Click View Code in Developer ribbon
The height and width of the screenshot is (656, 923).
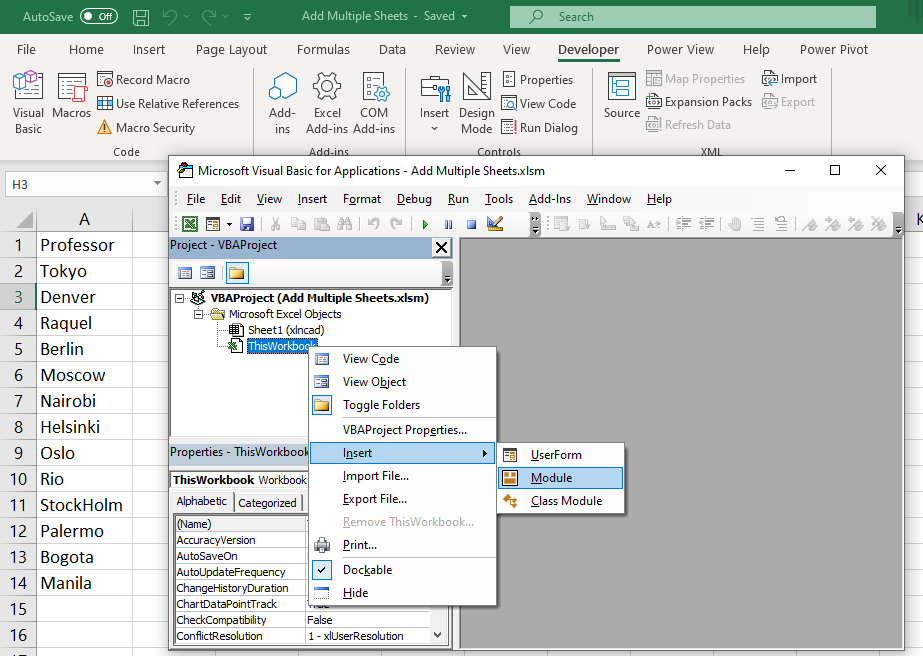[539, 104]
